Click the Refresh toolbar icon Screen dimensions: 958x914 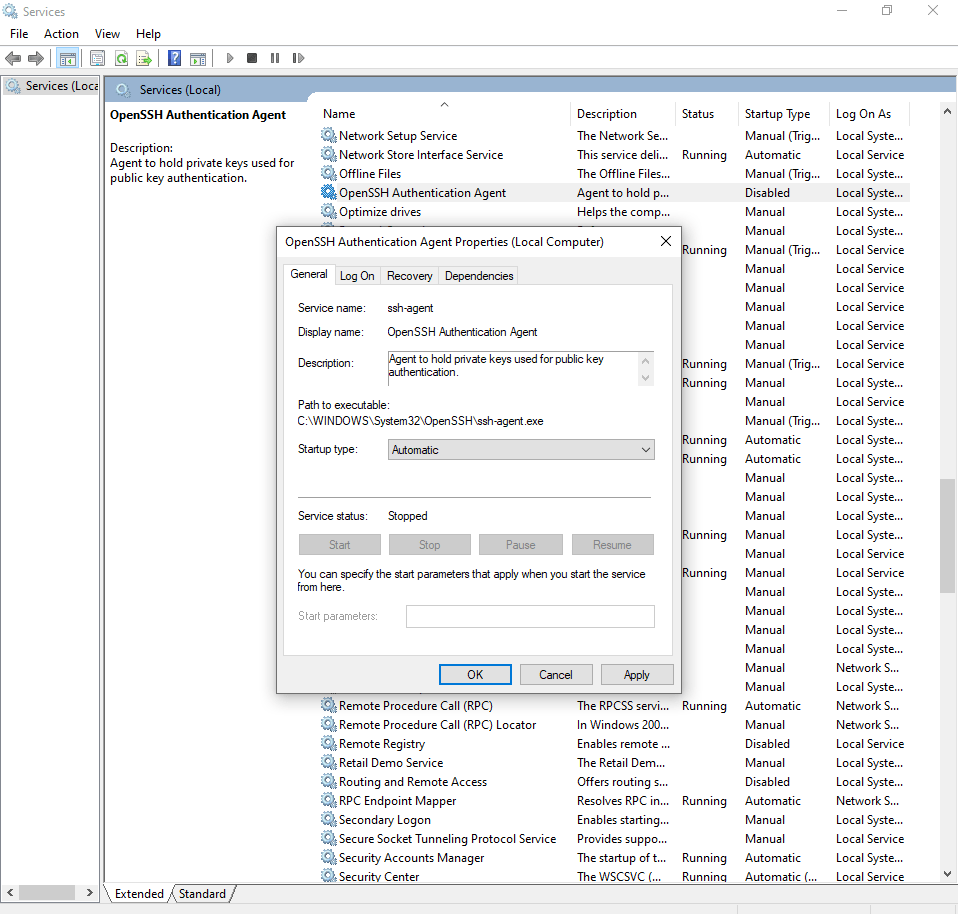coord(122,59)
